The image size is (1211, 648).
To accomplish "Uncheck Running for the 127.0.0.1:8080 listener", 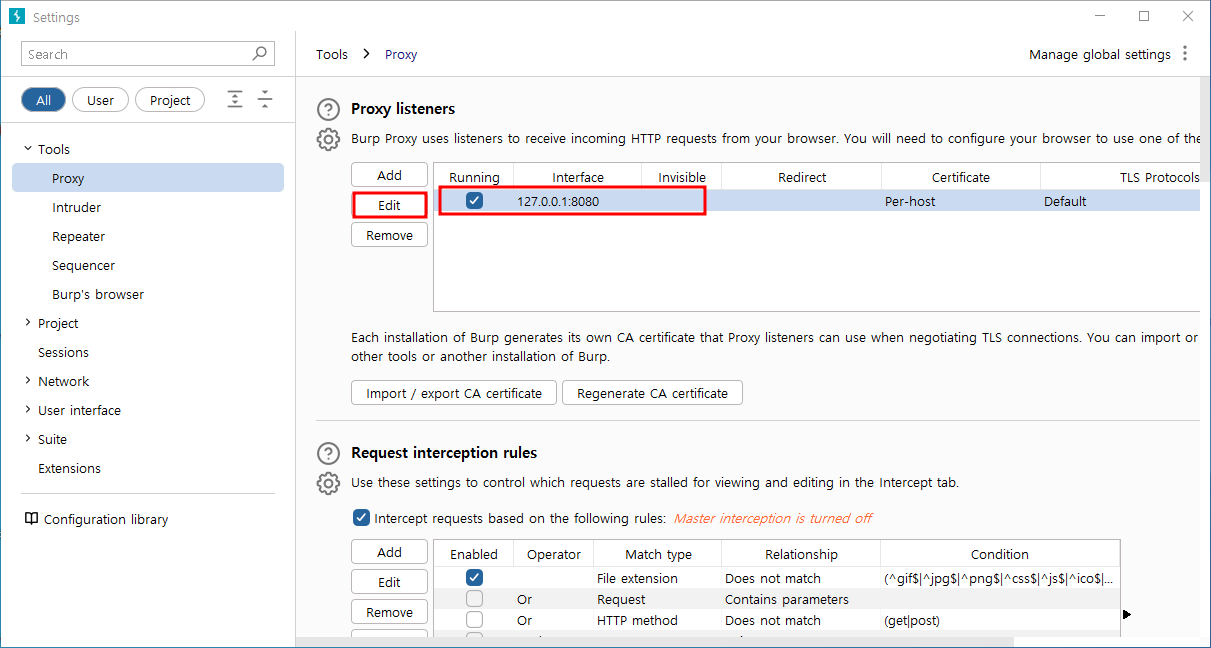I will [x=474, y=201].
